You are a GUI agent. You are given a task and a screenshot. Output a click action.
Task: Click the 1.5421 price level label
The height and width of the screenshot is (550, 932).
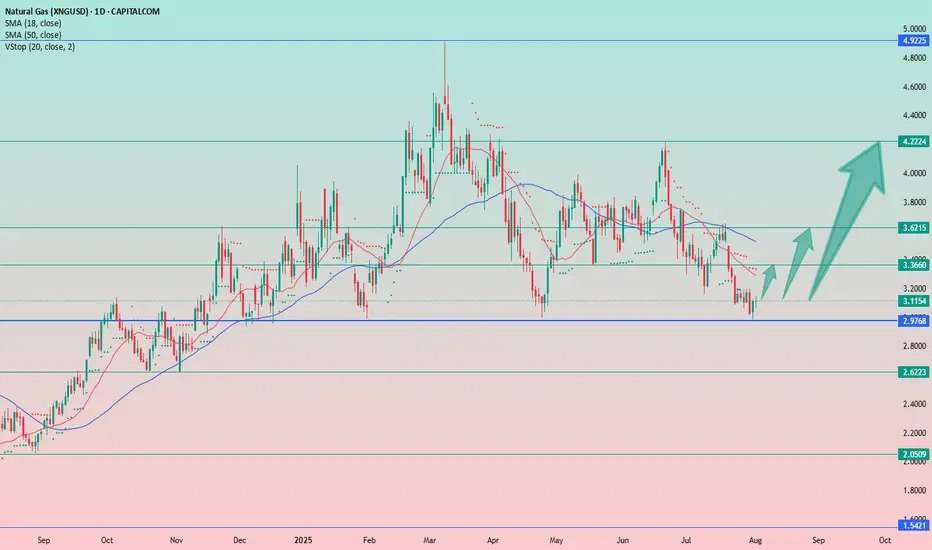click(914, 526)
